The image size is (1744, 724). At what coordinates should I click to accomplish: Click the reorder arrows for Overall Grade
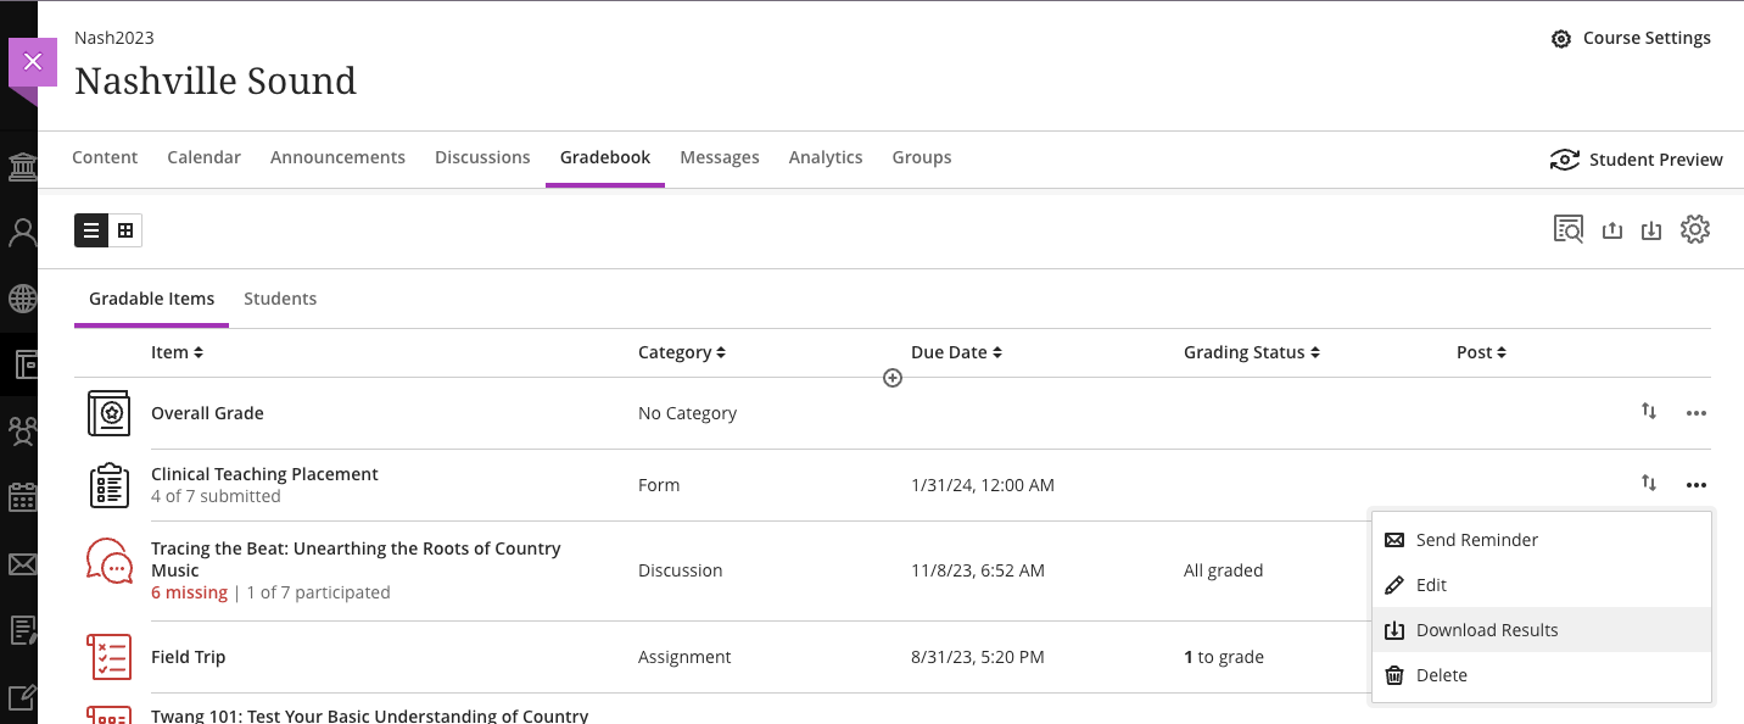coord(1648,411)
